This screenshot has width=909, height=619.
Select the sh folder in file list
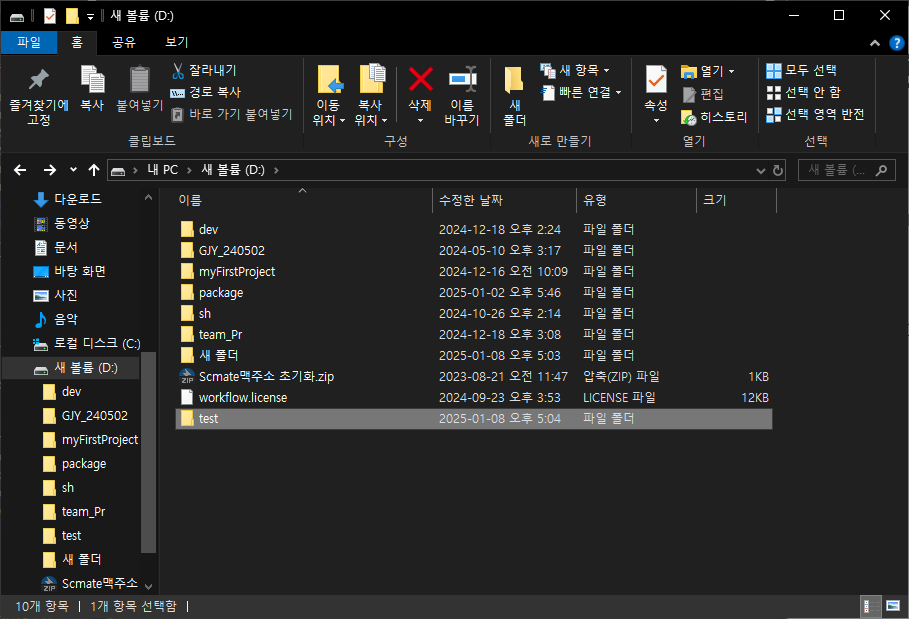pyautogui.click(x=474, y=314)
